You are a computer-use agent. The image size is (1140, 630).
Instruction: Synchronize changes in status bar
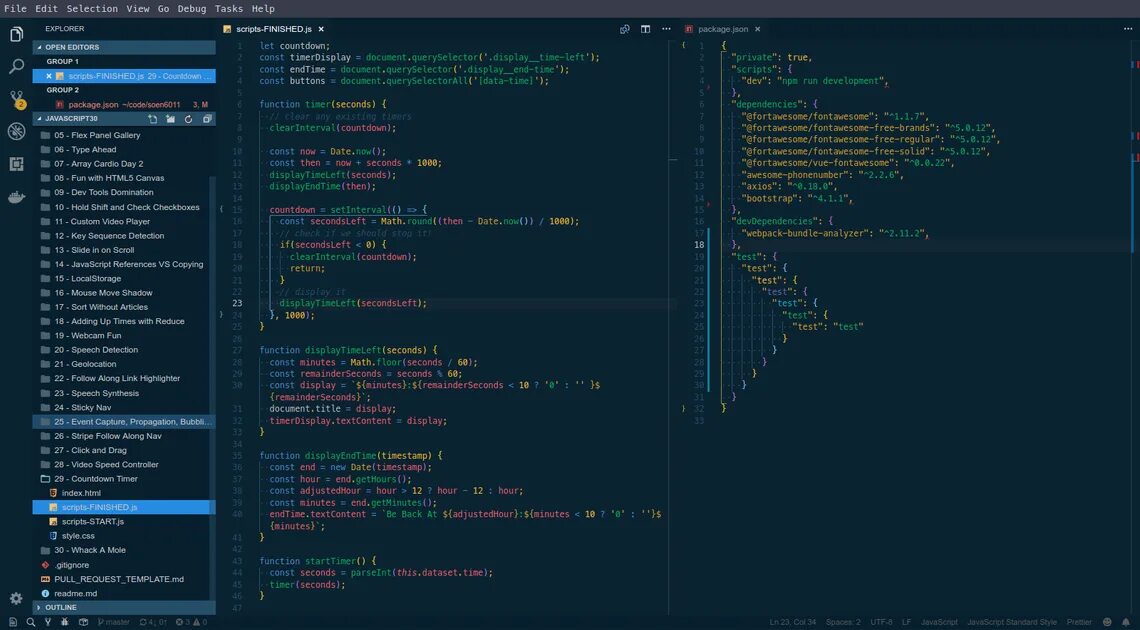coord(153,622)
